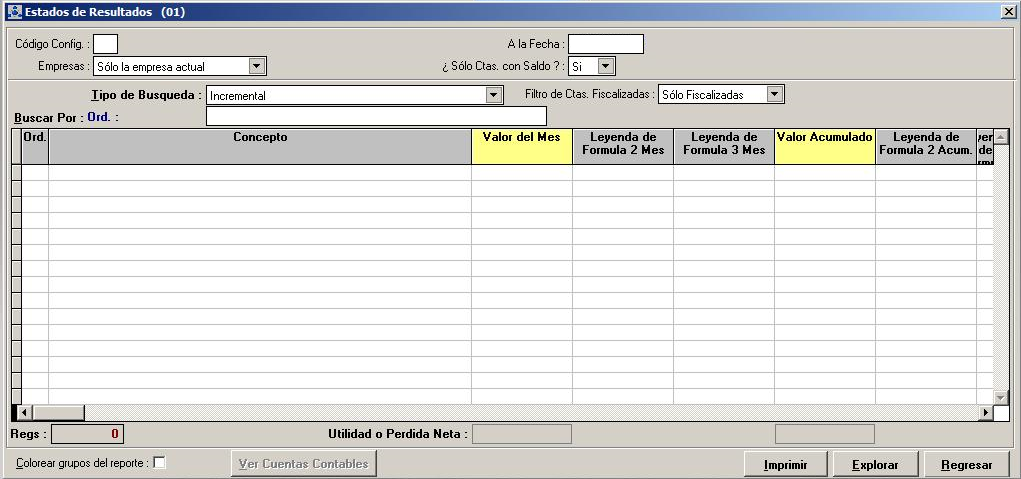Click the Explorar button

pyautogui.click(x=874, y=465)
